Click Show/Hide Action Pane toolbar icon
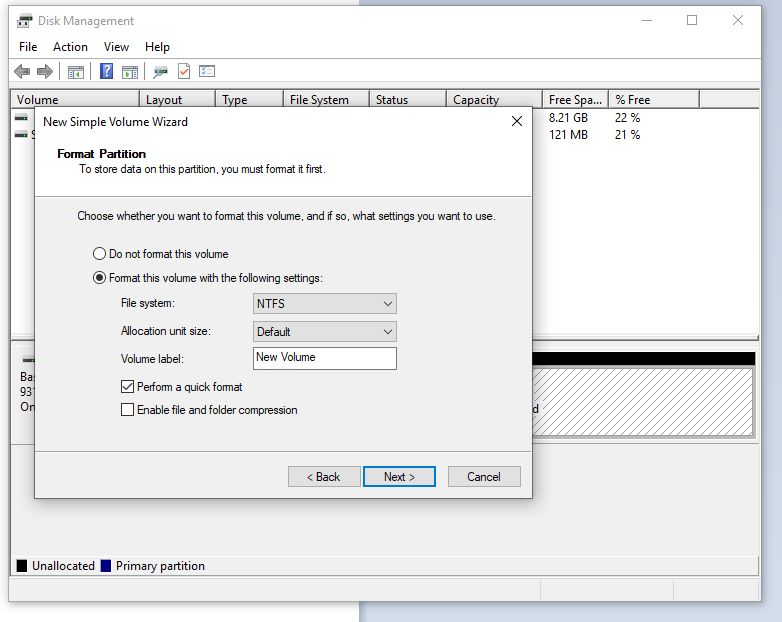Screen dimensions: 782x622 pyautogui.click(x=130, y=72)
